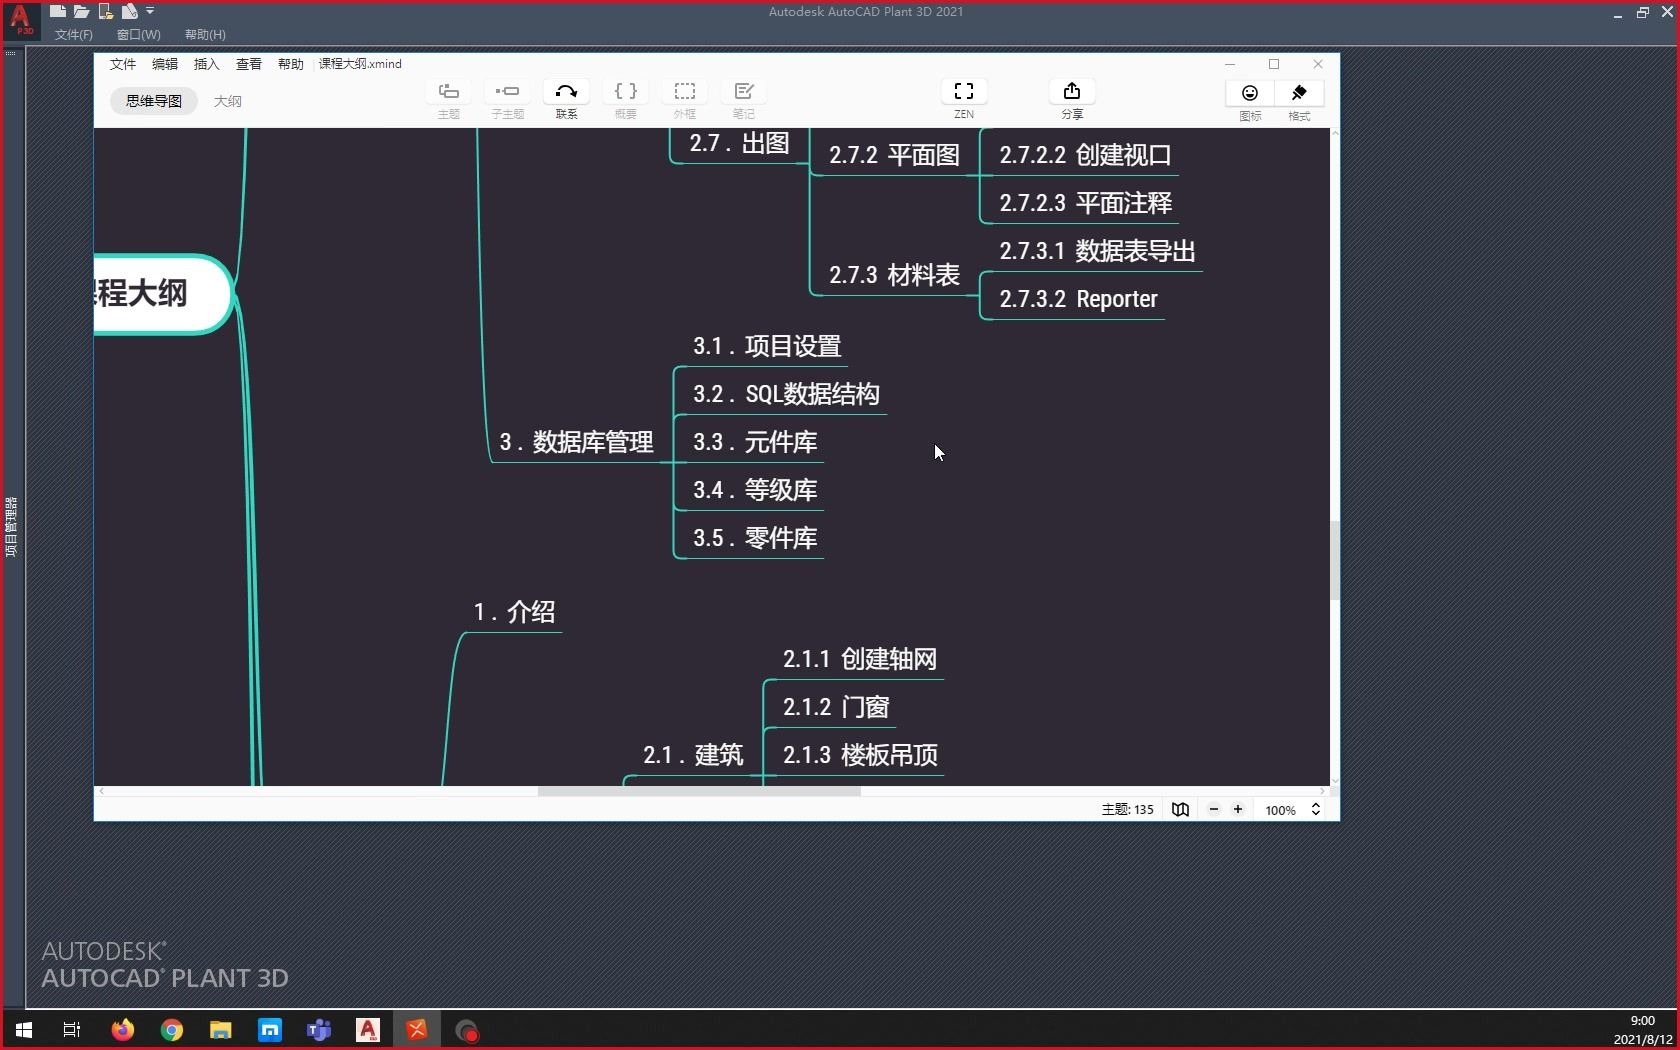The width and height of the screenshot is (1680, 1050).
Task: Switch to 思维导图 (Mind Map) view
Action: point(154,101)
